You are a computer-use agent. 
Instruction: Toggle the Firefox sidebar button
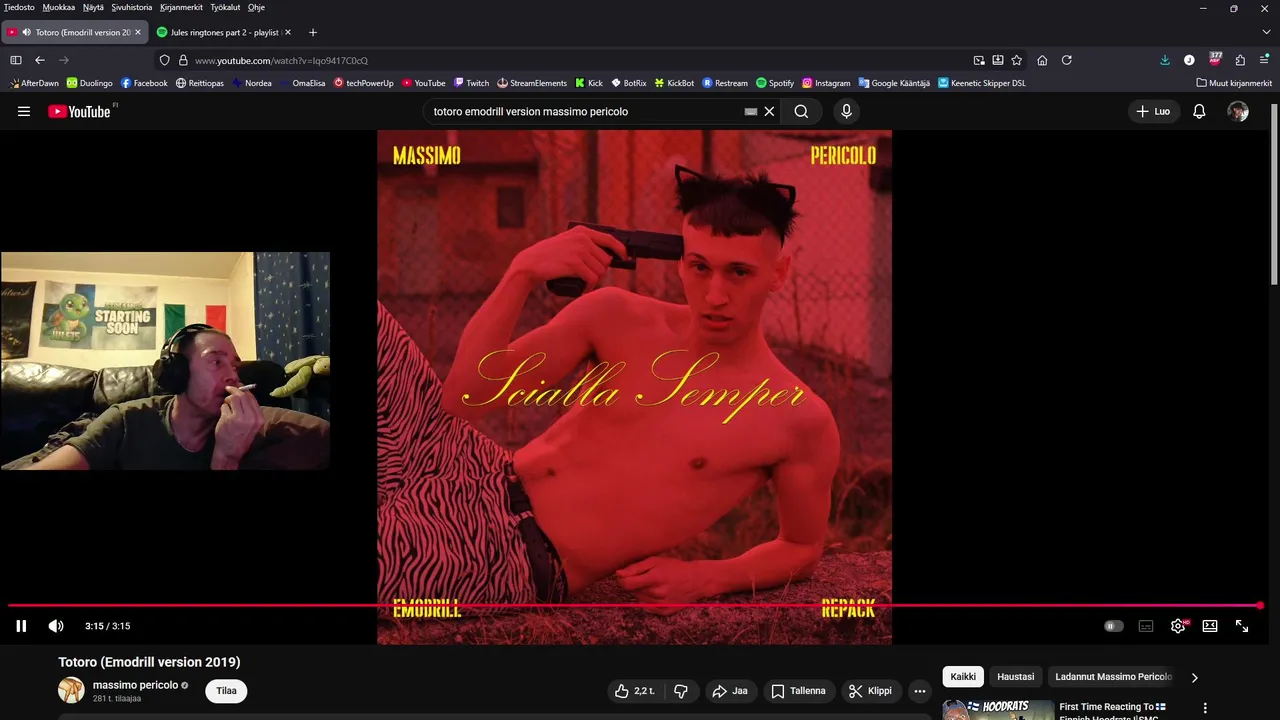click(x=16, y=60)
